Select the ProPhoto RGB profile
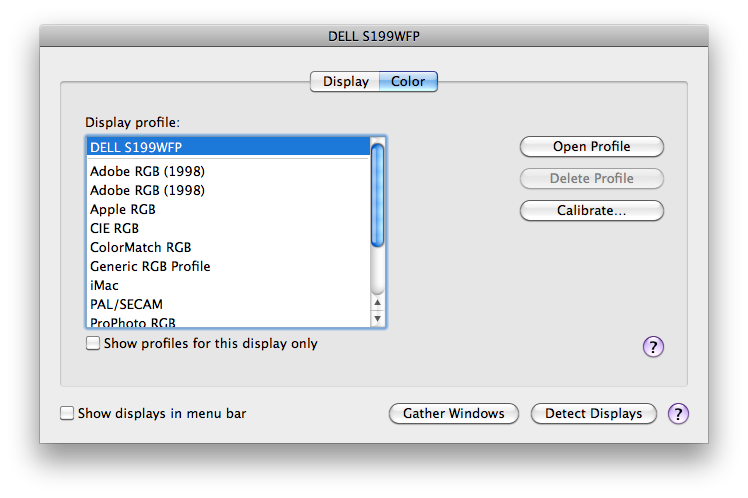The width and height of the screenshot is (748, 498). [229, 322]
